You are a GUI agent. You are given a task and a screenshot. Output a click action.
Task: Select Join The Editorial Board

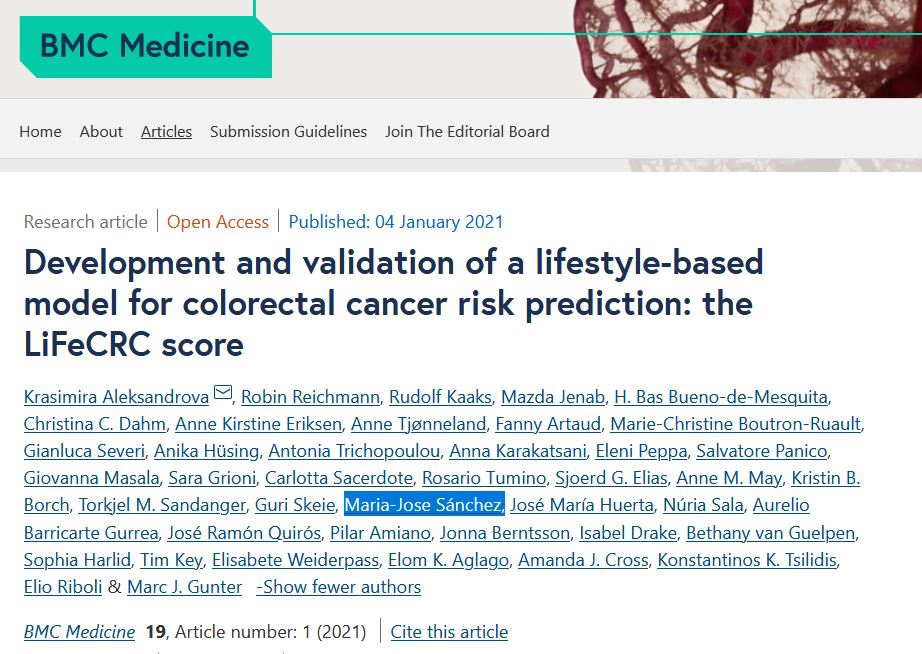pos(467,131)
